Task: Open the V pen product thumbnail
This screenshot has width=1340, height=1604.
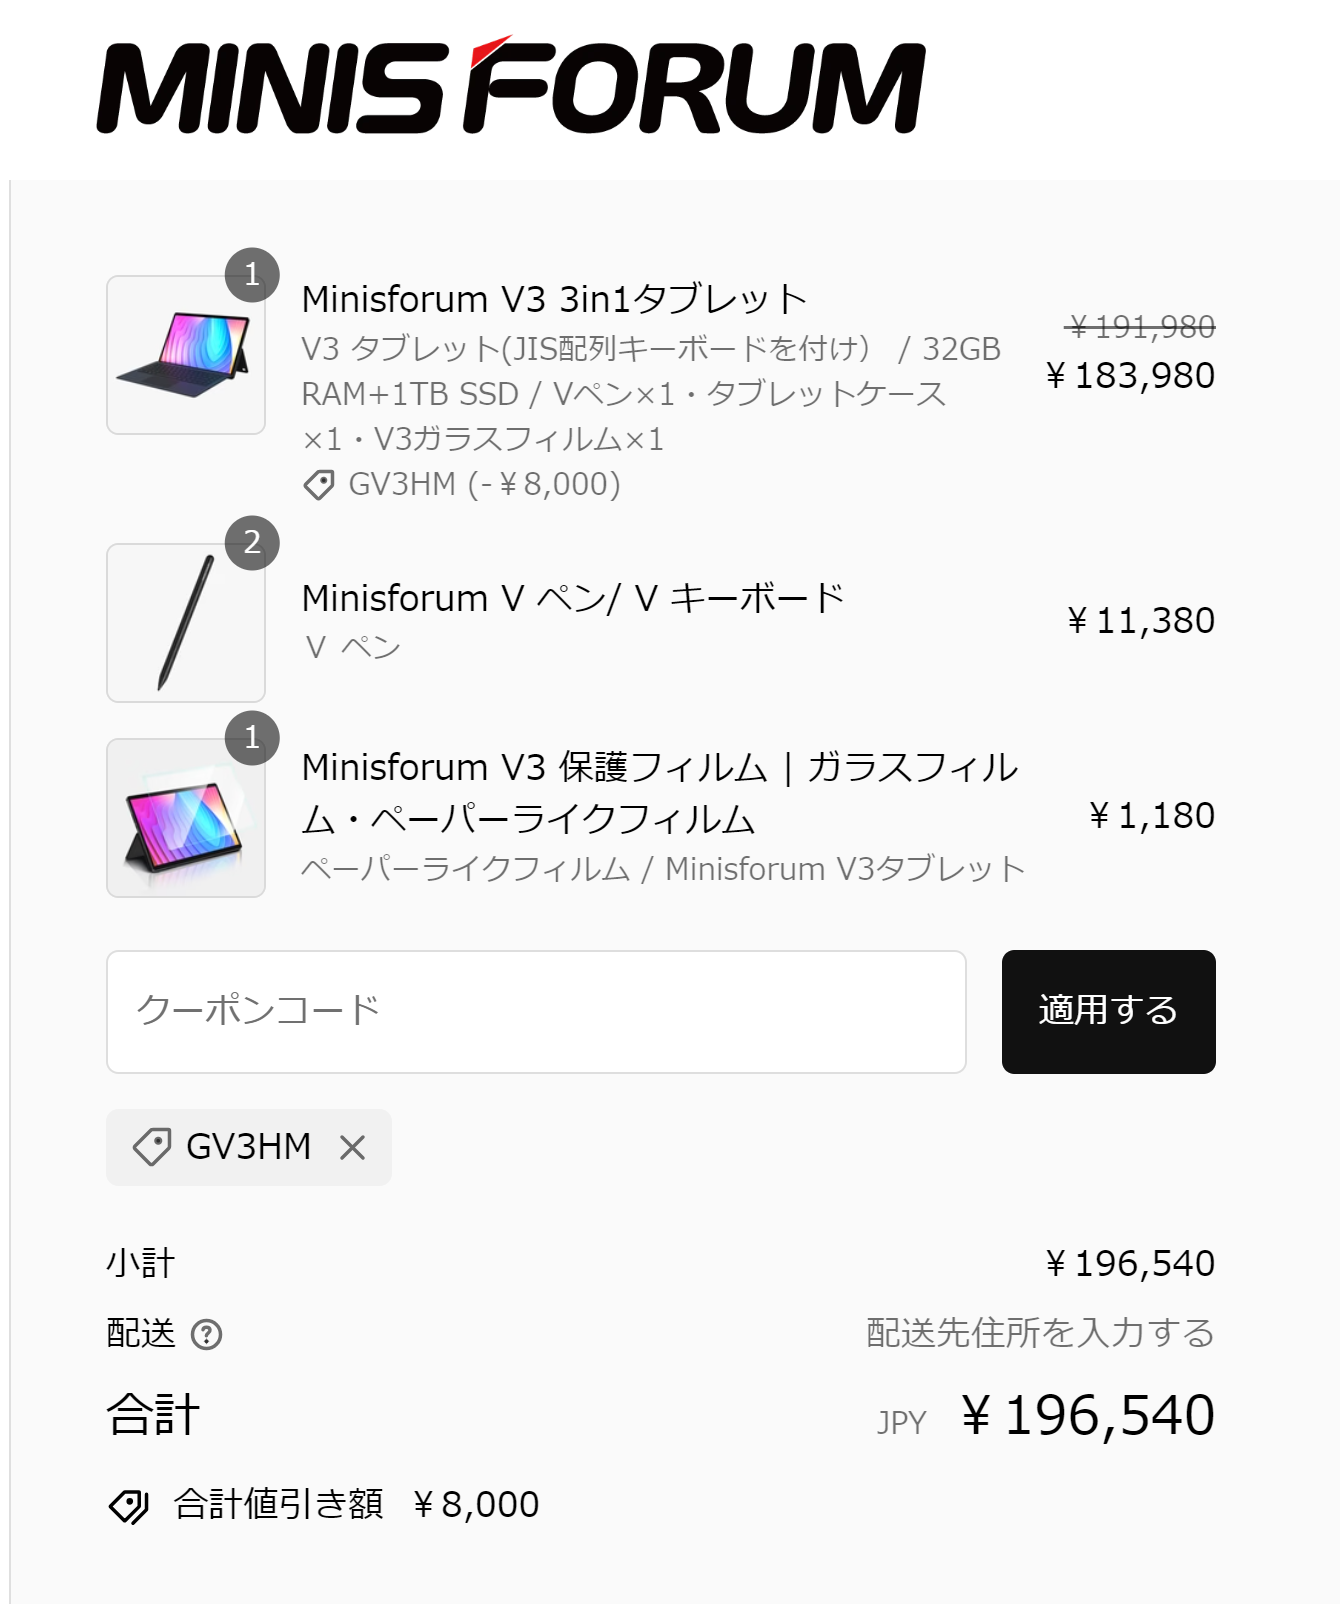Action: coord(186,623)
